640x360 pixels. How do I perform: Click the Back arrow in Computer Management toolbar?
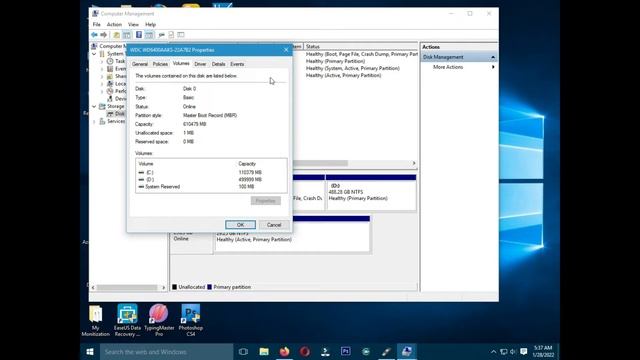pyautogui.click(x=94, y=35)
